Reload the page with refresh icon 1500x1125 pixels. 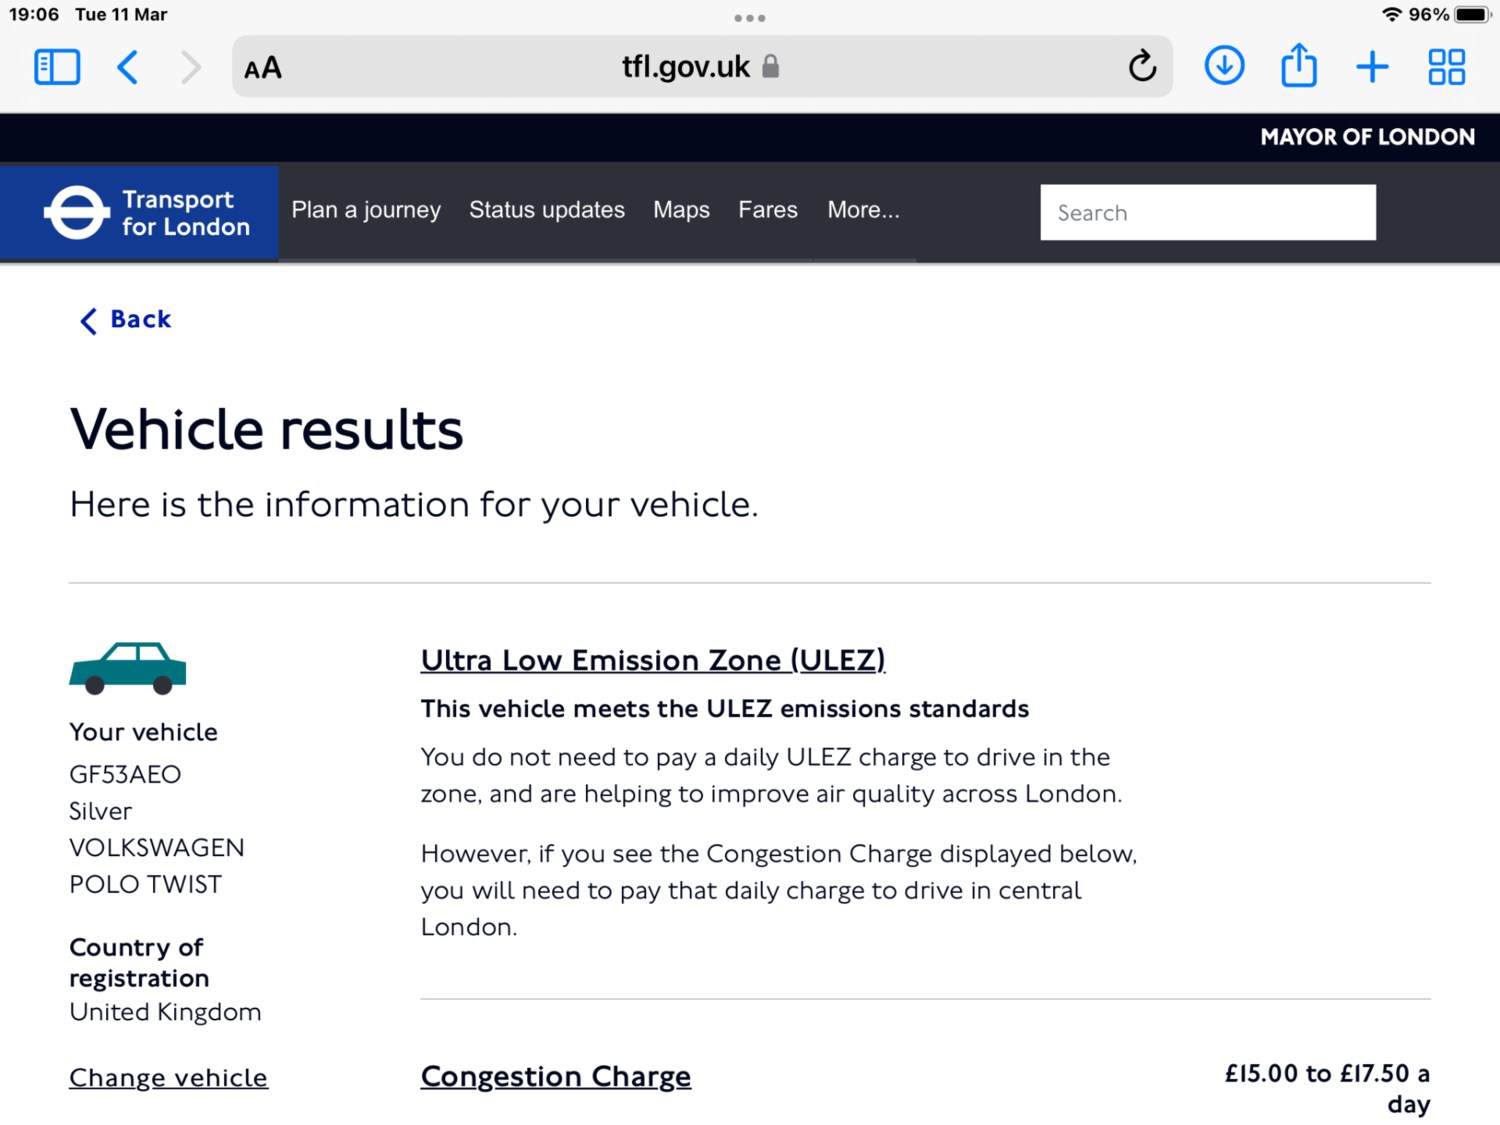click(x=1142, y=66)
